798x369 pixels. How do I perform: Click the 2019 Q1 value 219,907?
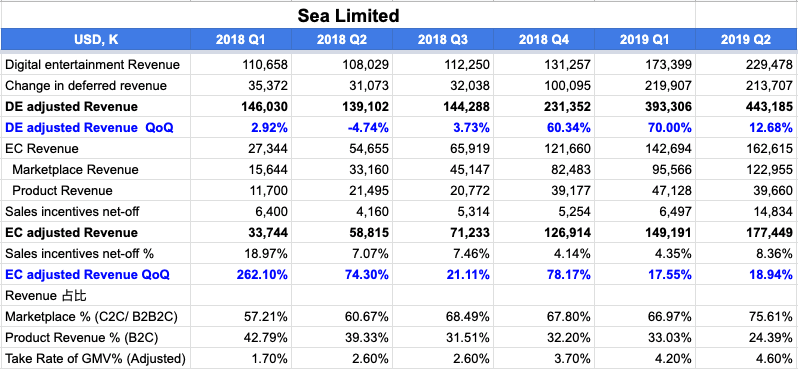pyautogui.click(x=645, y=86)
